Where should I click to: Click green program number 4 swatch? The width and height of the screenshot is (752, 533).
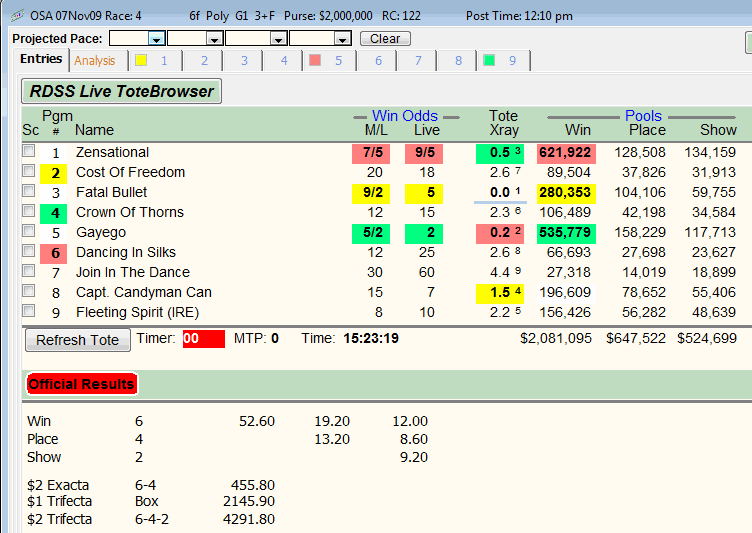54,213
